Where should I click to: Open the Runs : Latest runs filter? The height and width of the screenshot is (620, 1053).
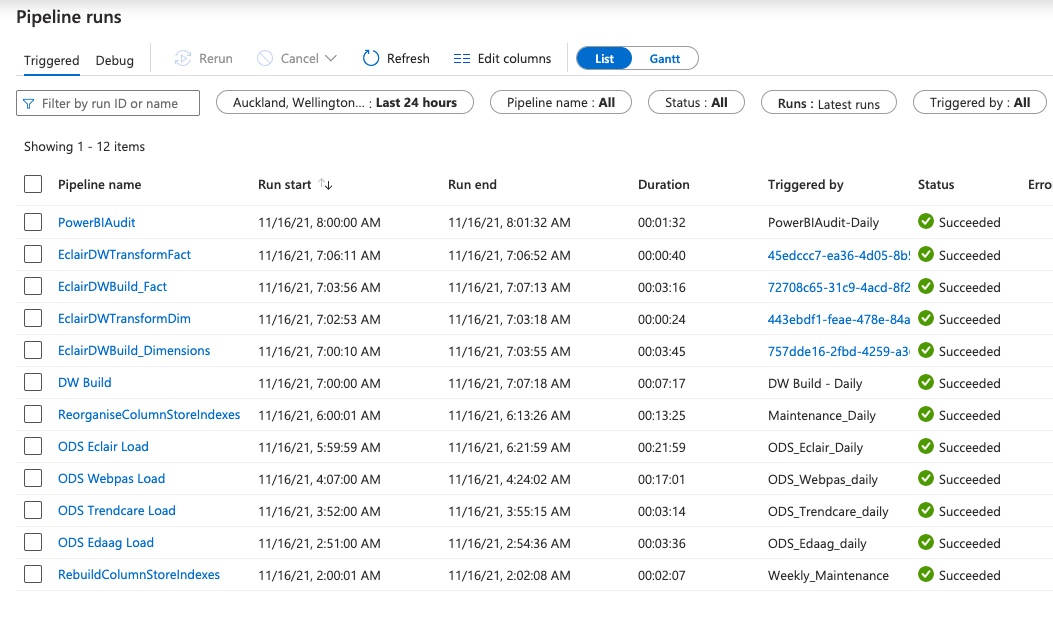[x=829, y=103]
